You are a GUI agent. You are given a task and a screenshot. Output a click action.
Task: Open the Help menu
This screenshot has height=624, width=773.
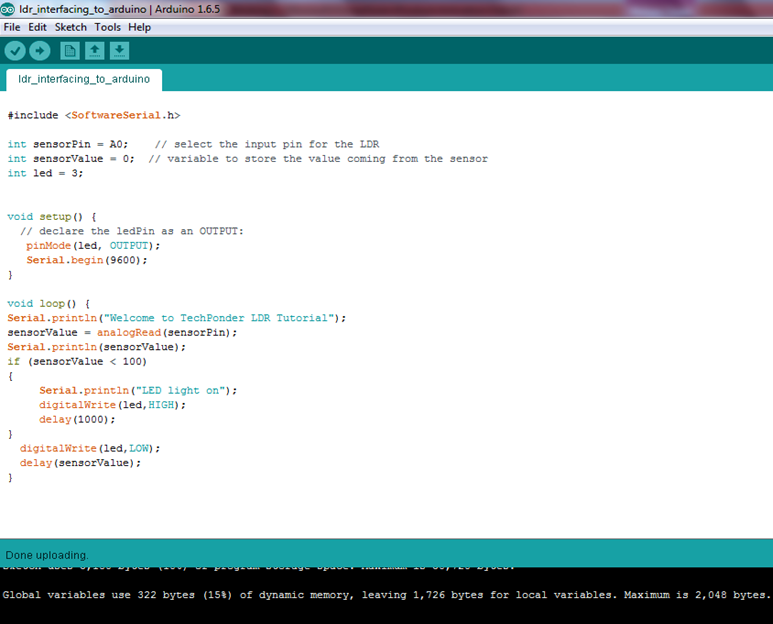click(x=140, y=27)
